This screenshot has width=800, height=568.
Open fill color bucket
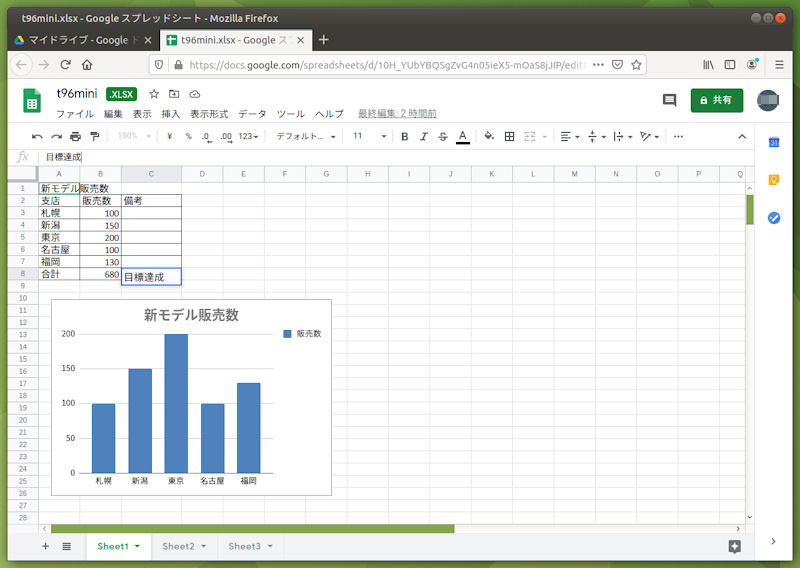pos(489,136)
